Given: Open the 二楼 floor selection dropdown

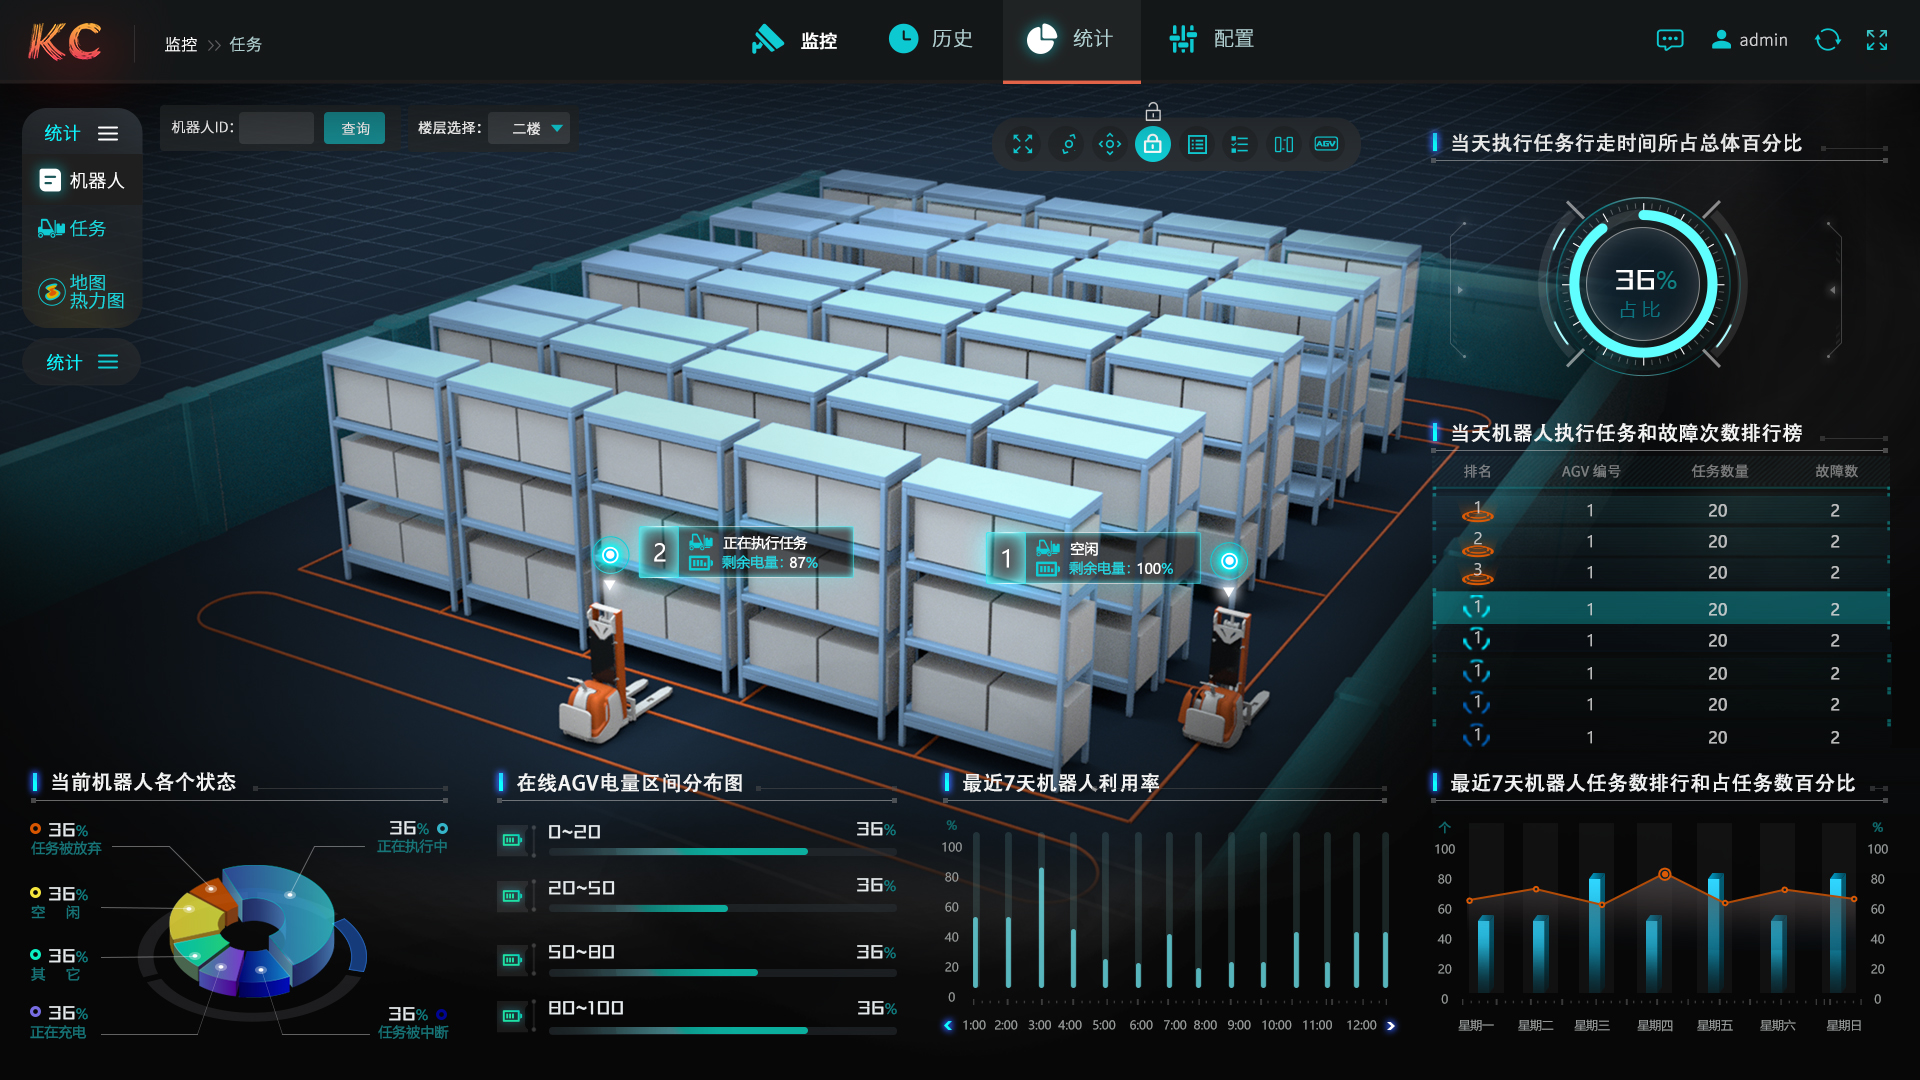Looking at the screenshot, I should pyautogui.click(x=530, y=128).
